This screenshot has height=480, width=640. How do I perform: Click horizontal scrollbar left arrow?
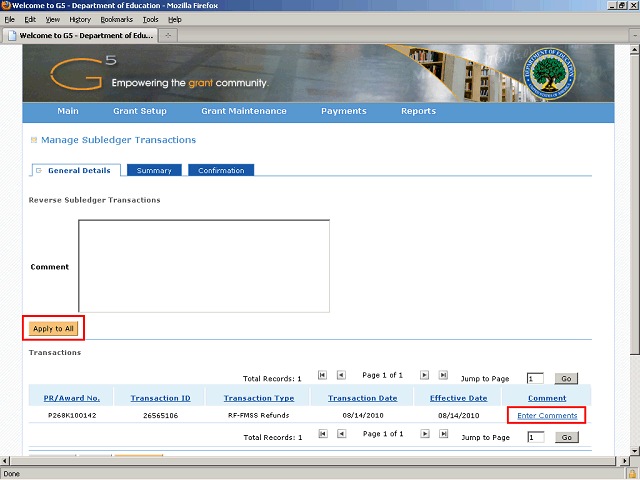click(5, 461)
